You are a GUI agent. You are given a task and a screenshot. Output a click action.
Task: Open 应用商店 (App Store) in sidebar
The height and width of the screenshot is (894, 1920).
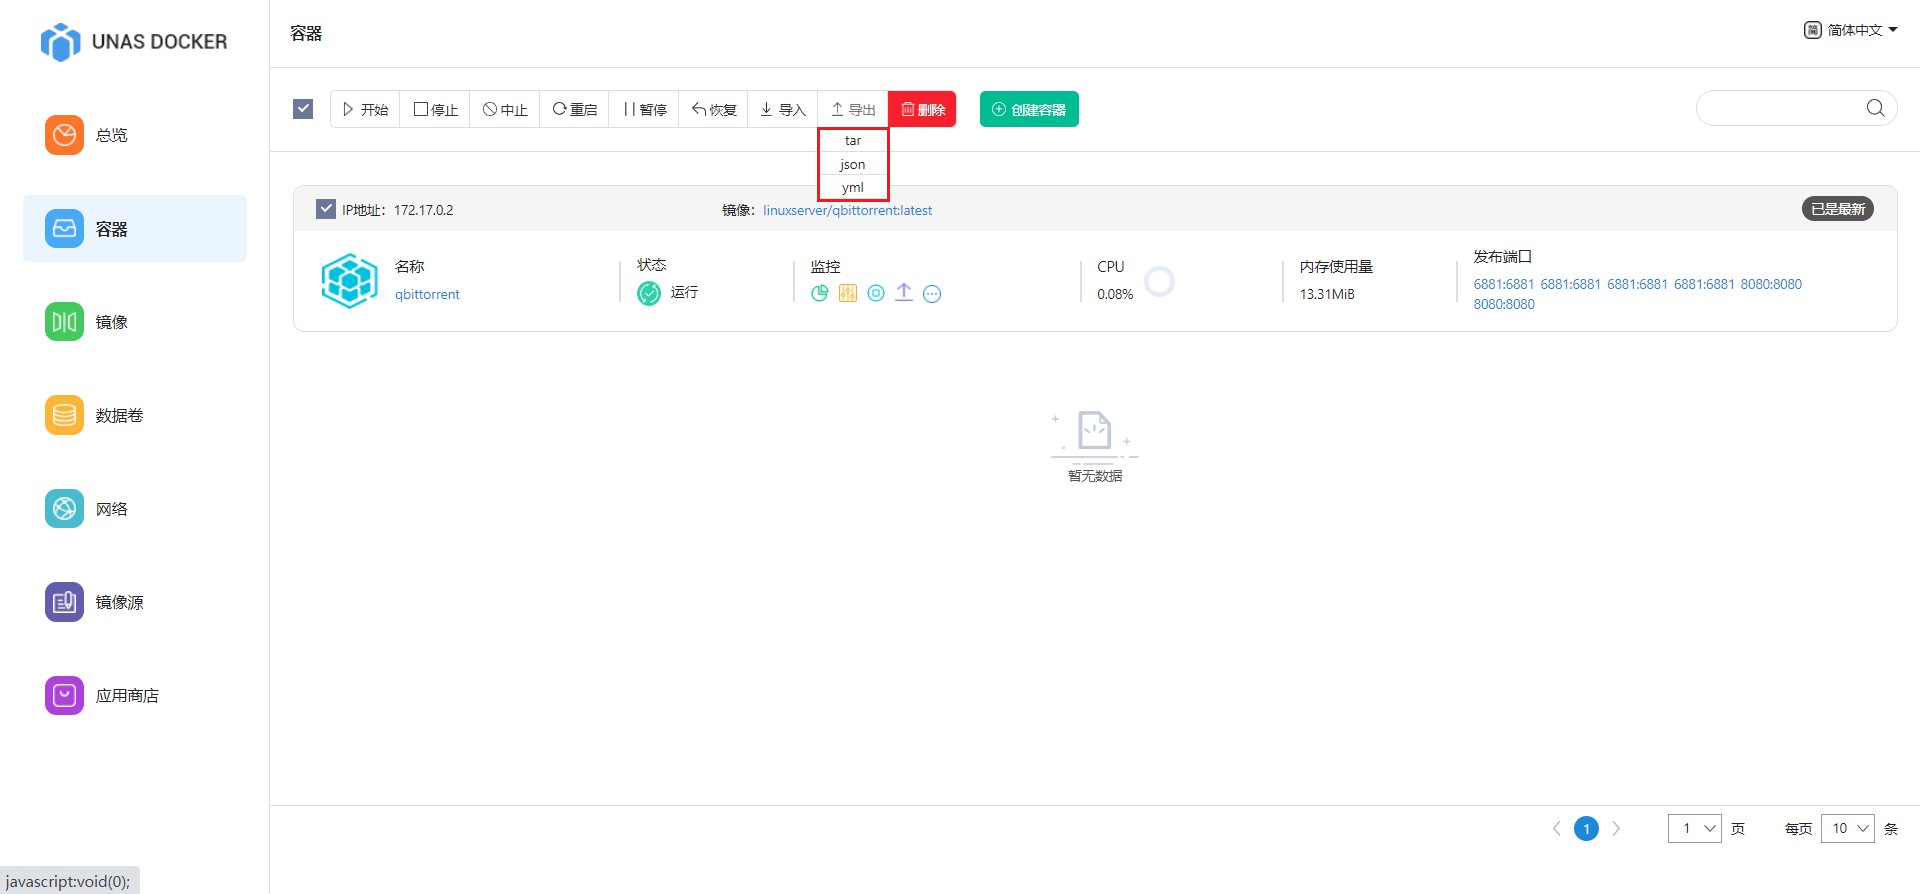(126, 695)
